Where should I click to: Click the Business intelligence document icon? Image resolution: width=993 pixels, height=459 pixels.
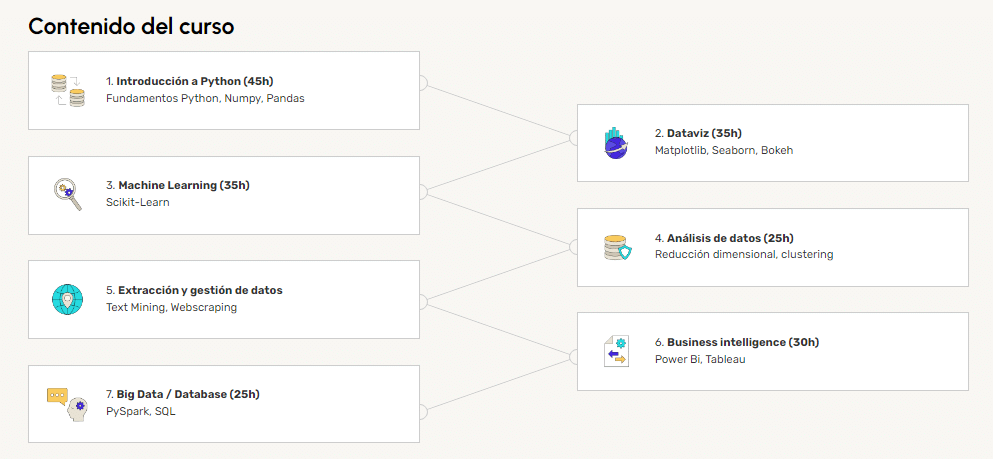click(x=616, y=351)
